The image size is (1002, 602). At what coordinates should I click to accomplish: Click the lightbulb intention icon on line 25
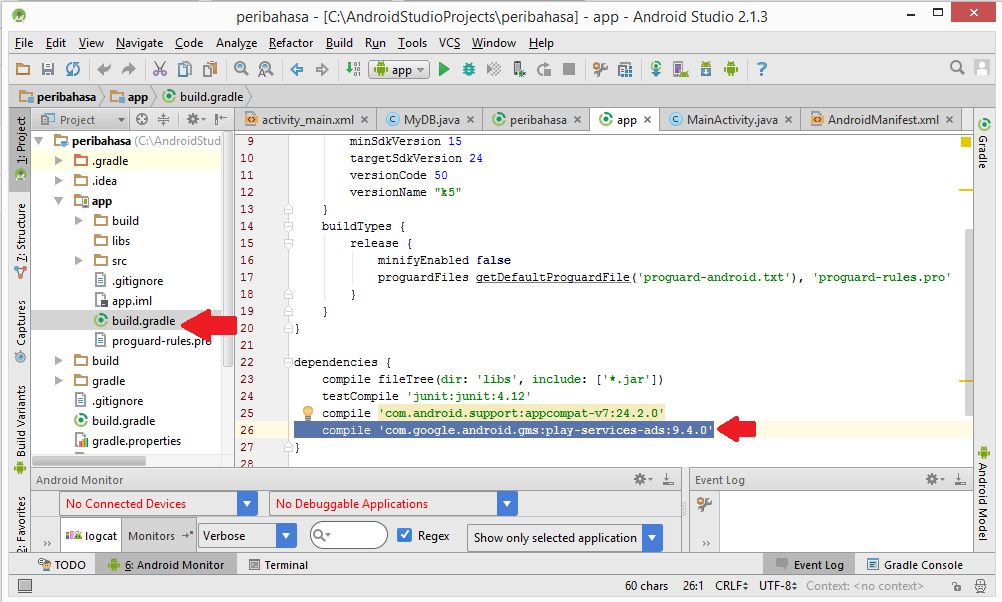point(307,412)
